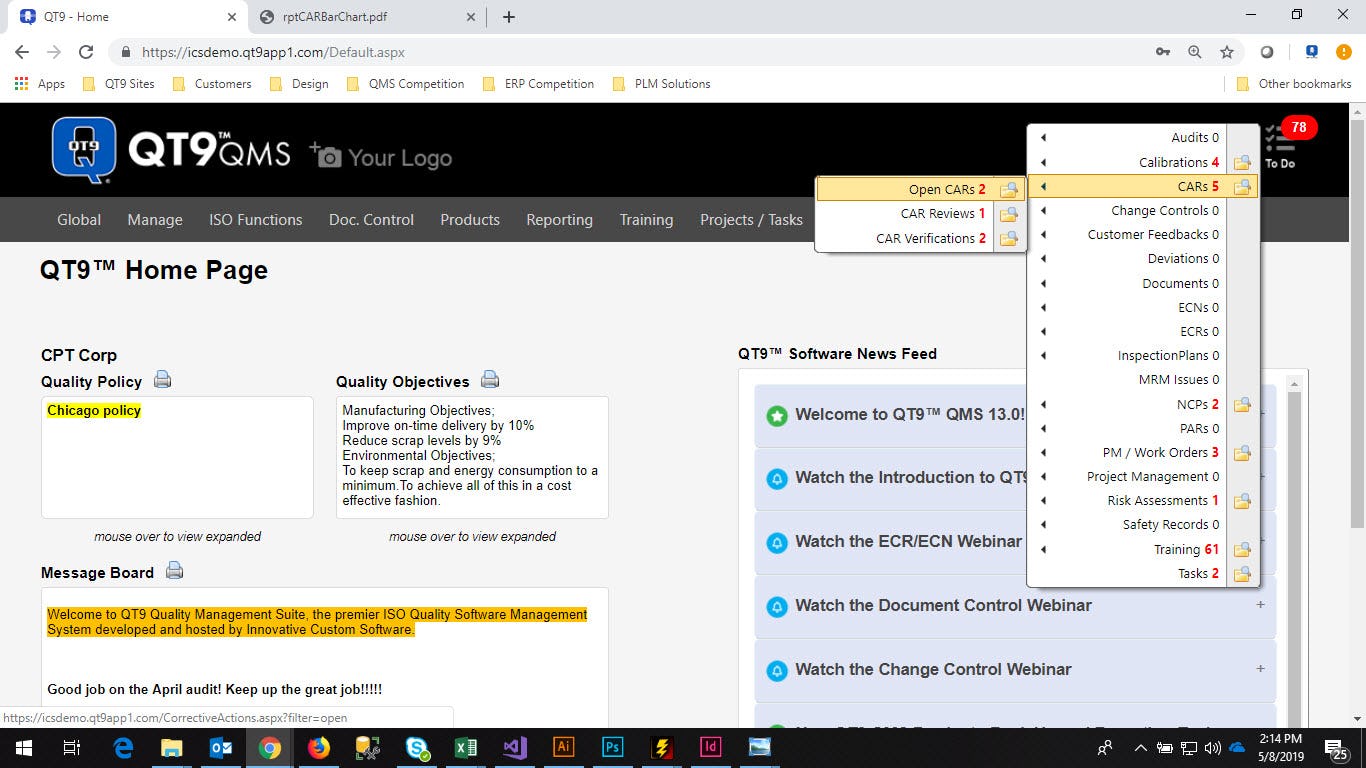This screenshot has height=768, width=1366.
Task: Go back with the browser back arrow
Action: point(22,52)
